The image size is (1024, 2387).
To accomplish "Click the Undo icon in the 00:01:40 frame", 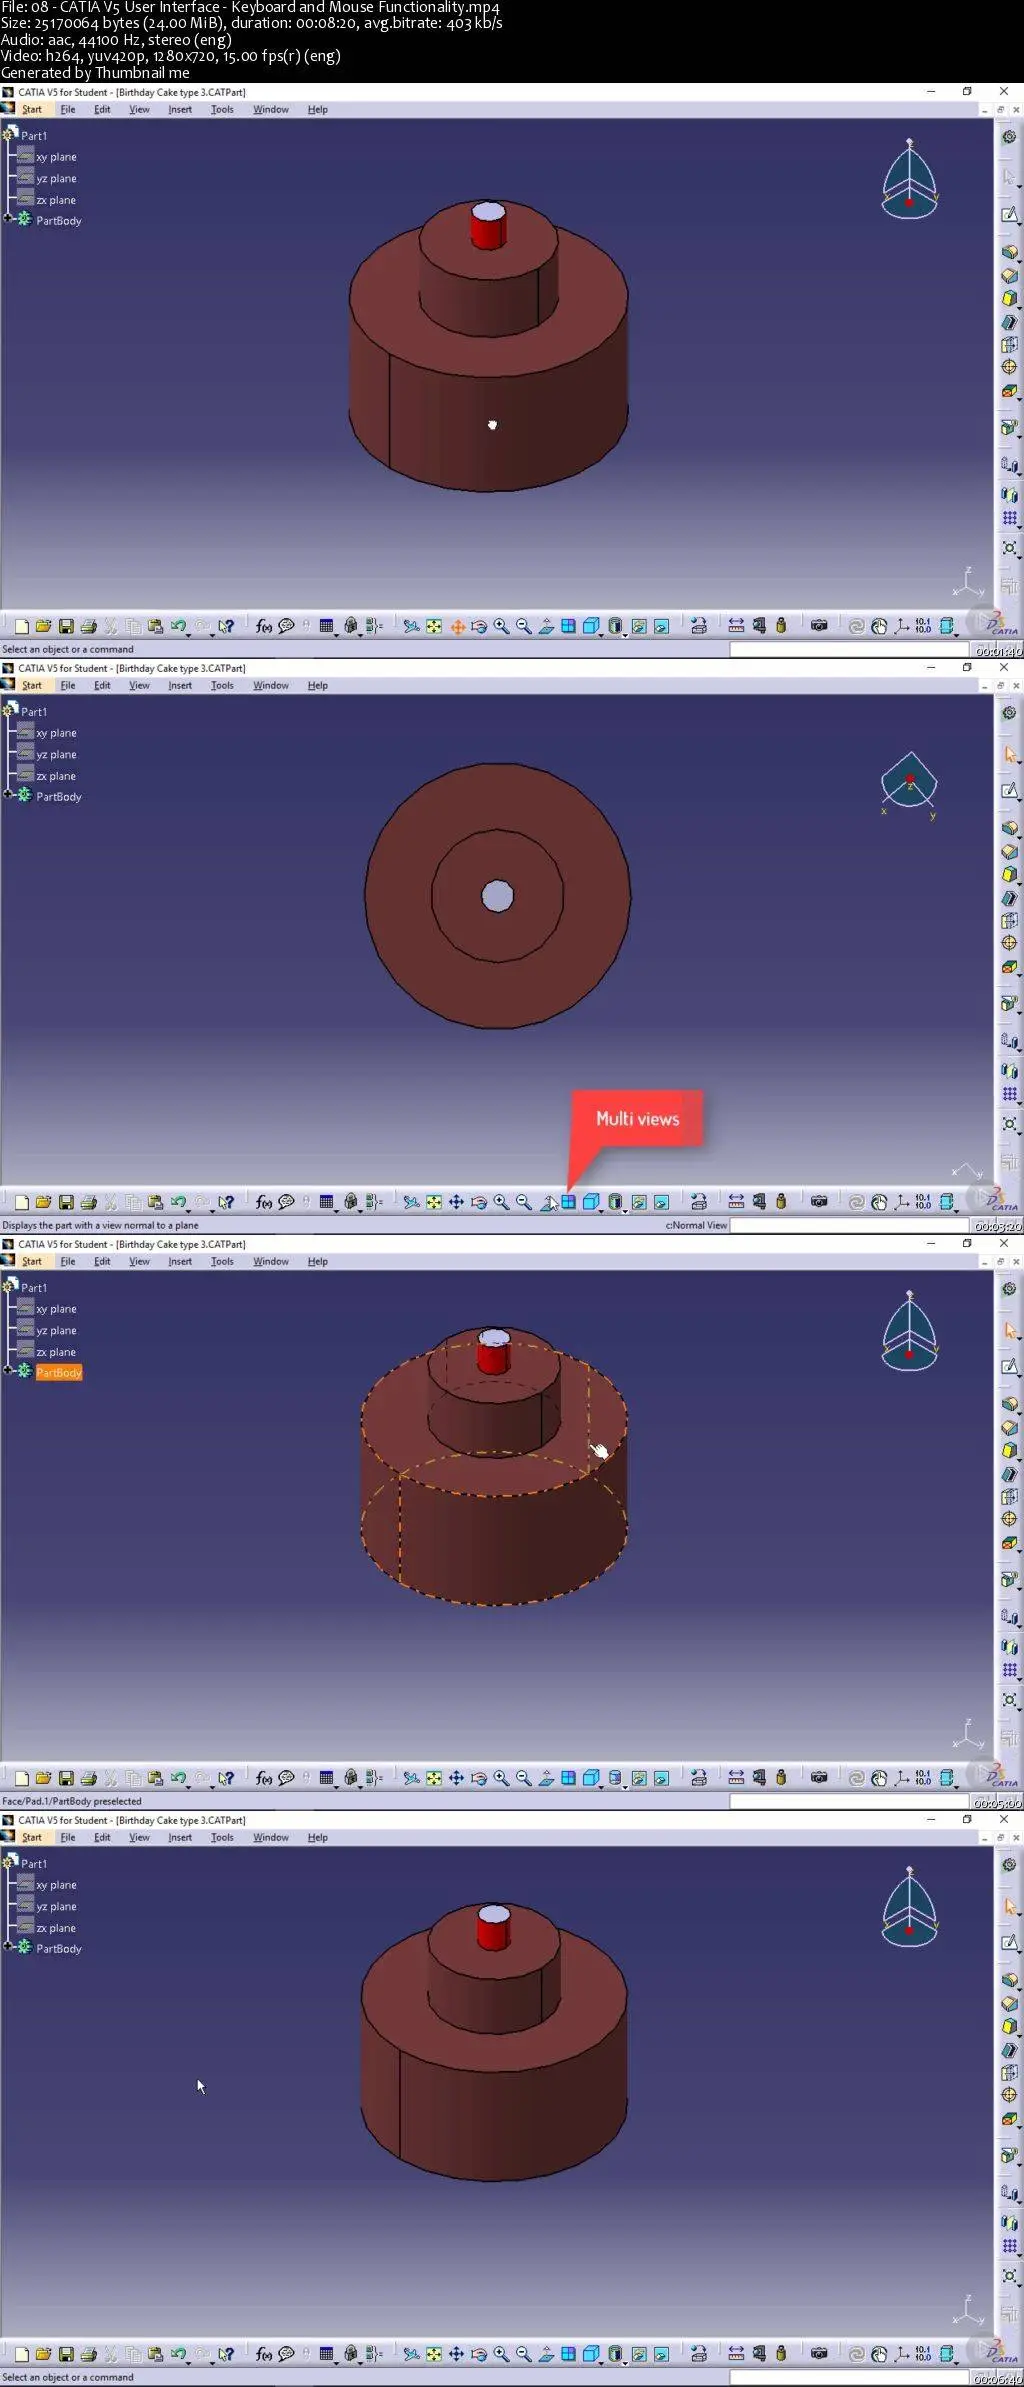I will tap(177, 626).
